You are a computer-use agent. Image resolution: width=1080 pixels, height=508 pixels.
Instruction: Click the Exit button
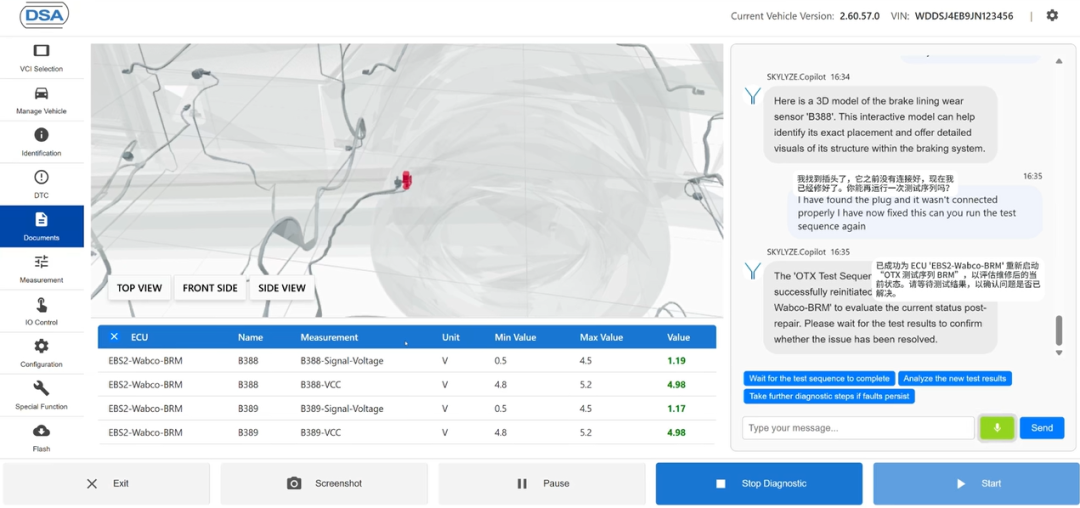pos(106,483)
